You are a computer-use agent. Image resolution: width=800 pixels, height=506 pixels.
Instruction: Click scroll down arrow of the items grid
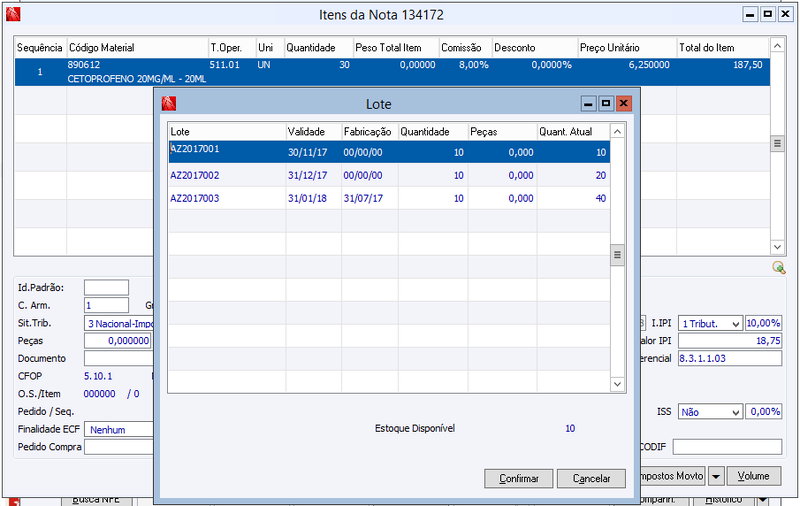pos(777,247)
